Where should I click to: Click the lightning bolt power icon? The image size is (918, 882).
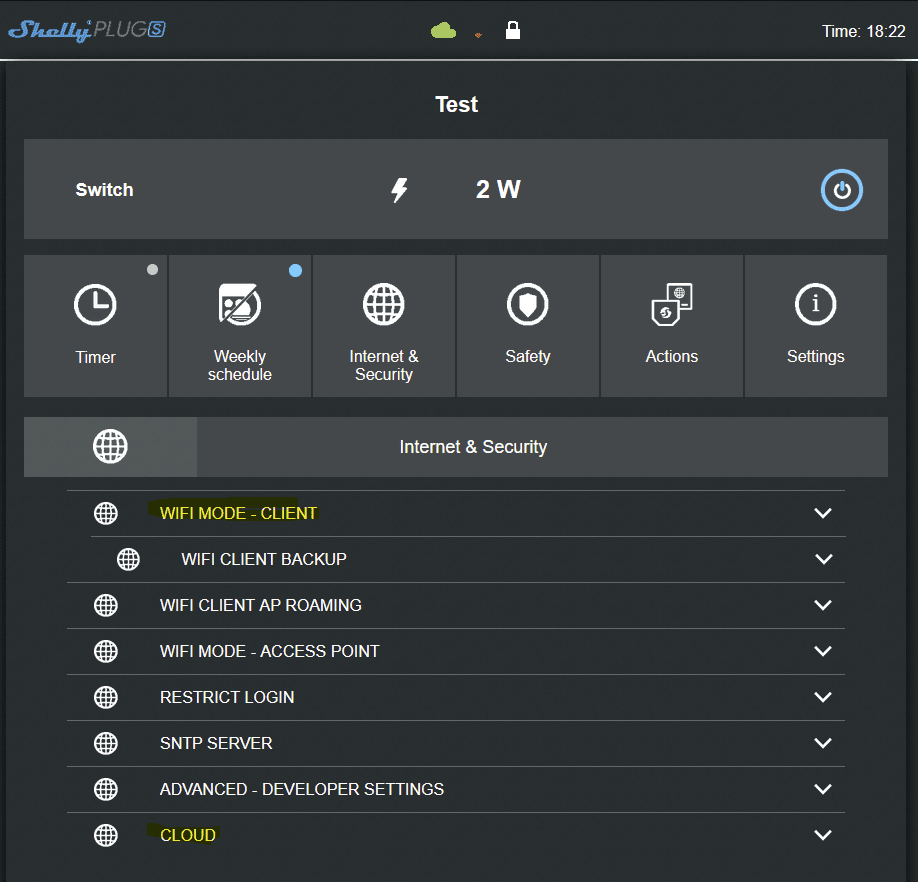[x=399, y=190]
